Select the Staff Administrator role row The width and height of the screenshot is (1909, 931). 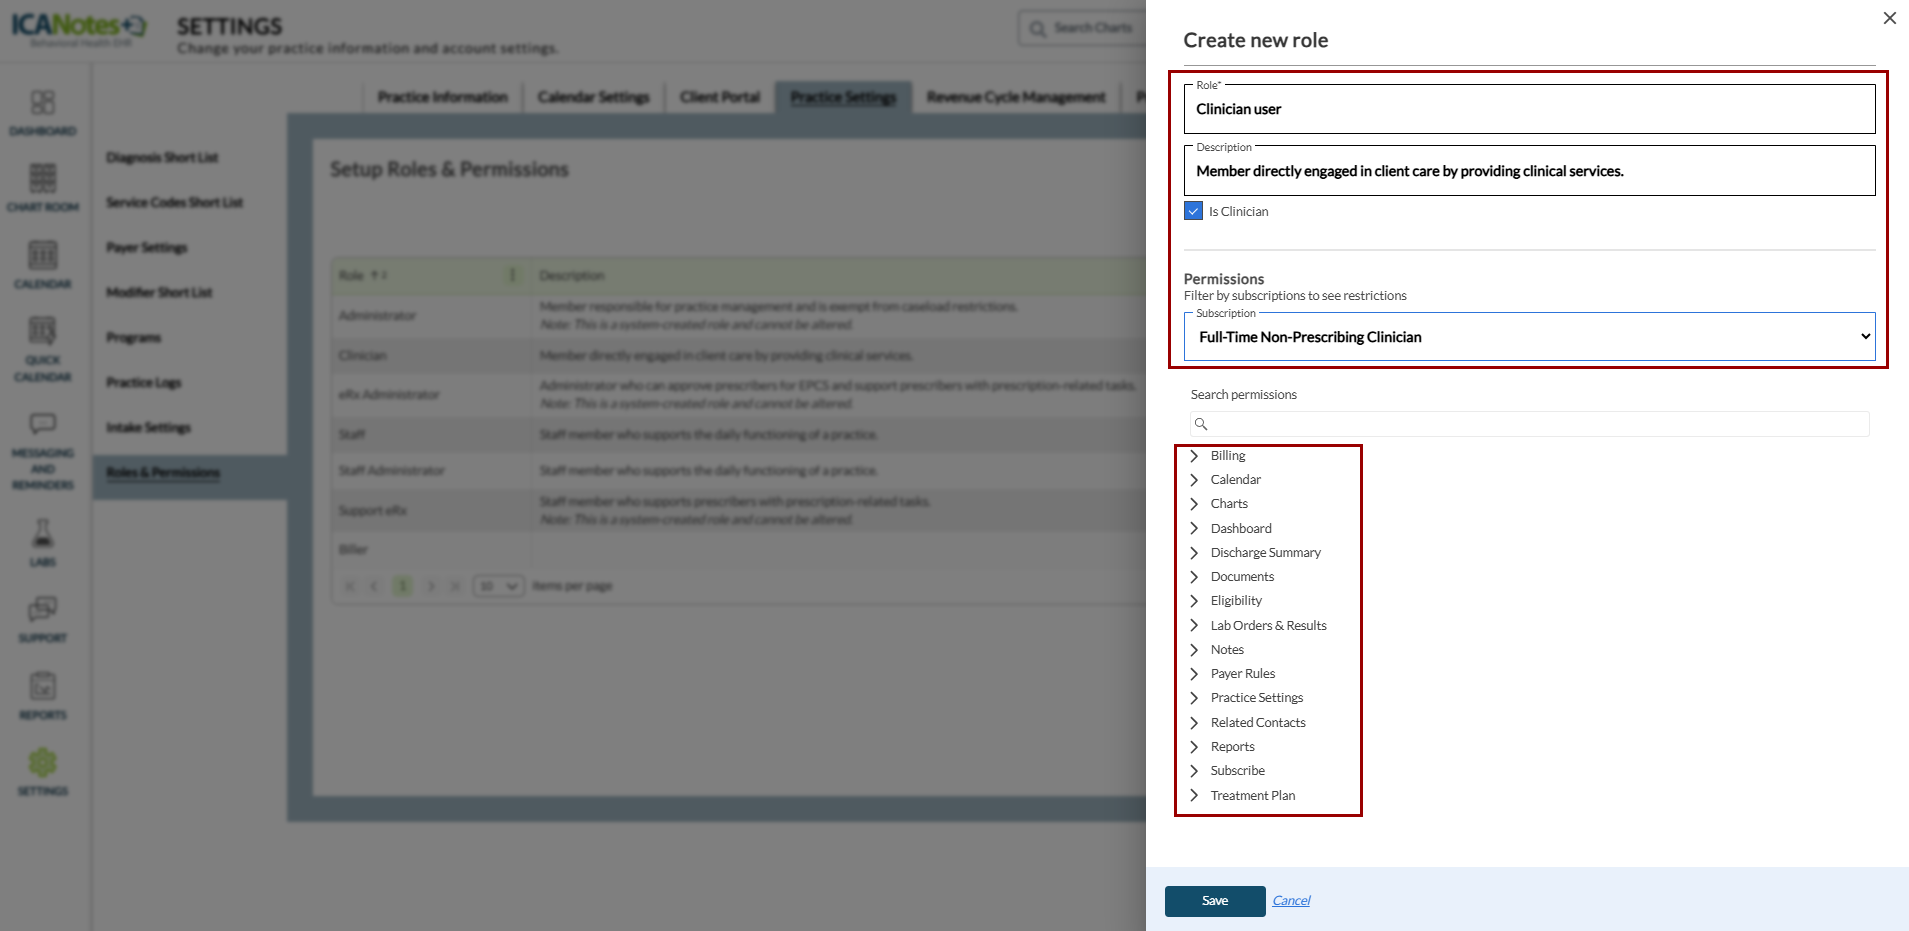pyautogui.click(x=739, y=471)
